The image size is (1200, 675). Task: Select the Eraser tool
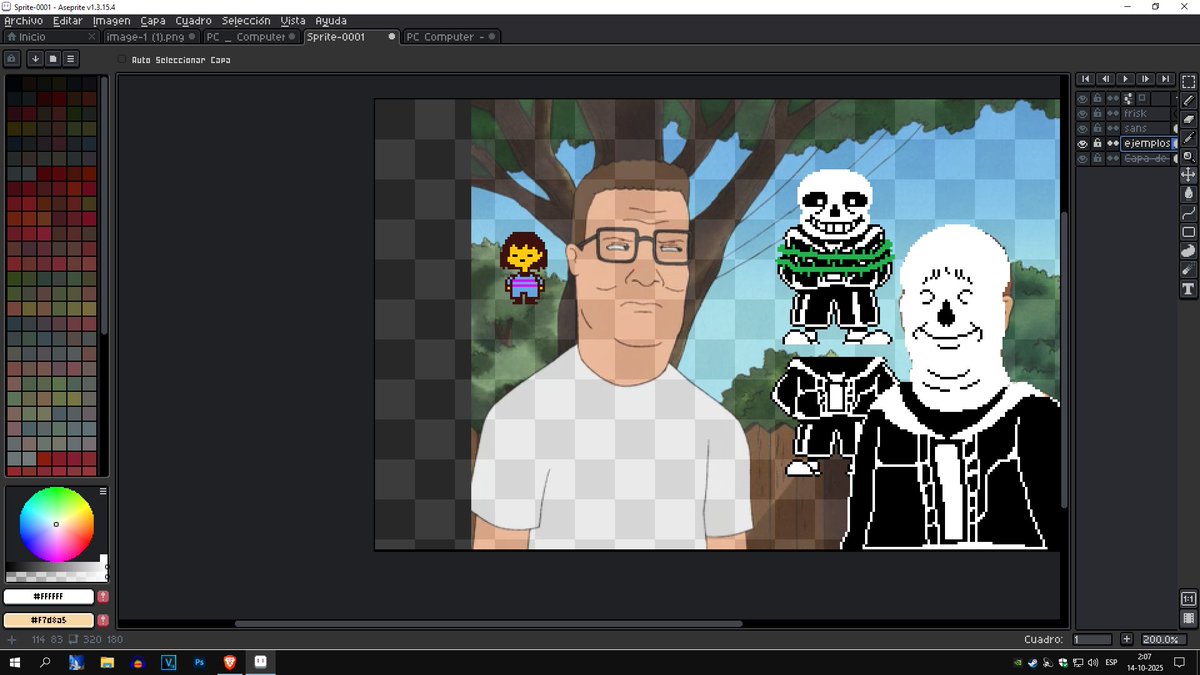[x=1189, y=119]
